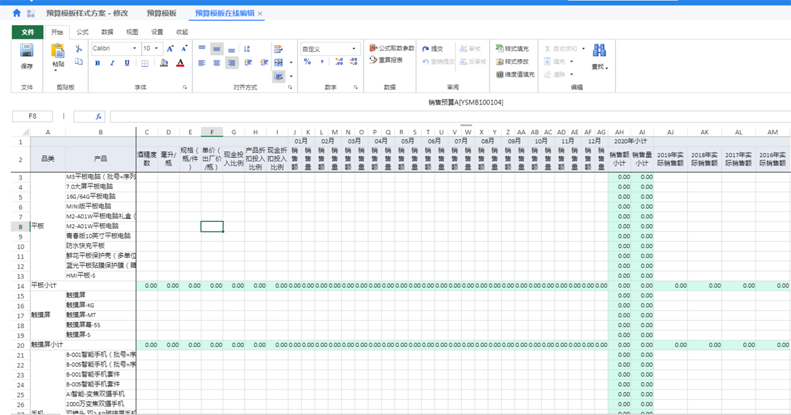This screenshot has height=415, width=791.
Task: Click the 提交 submit button
Action: 432,48
